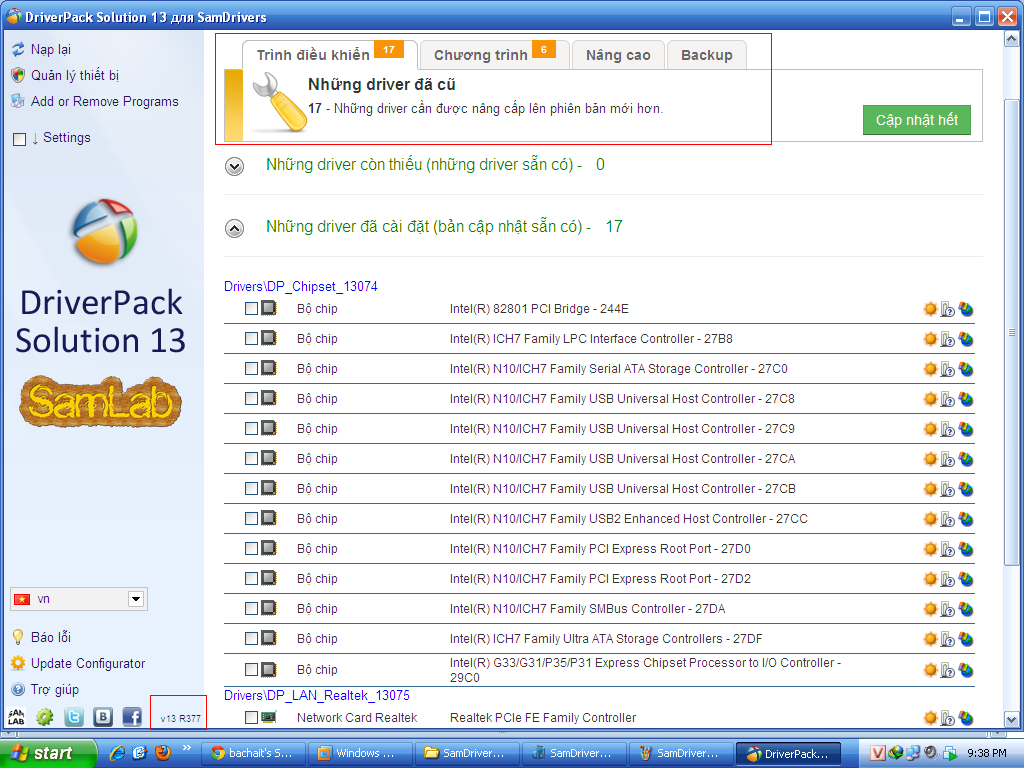Open the Drivers\DP_Chipset_13074 link
The image size is (1024, 768).
click(x=300, y=287)
